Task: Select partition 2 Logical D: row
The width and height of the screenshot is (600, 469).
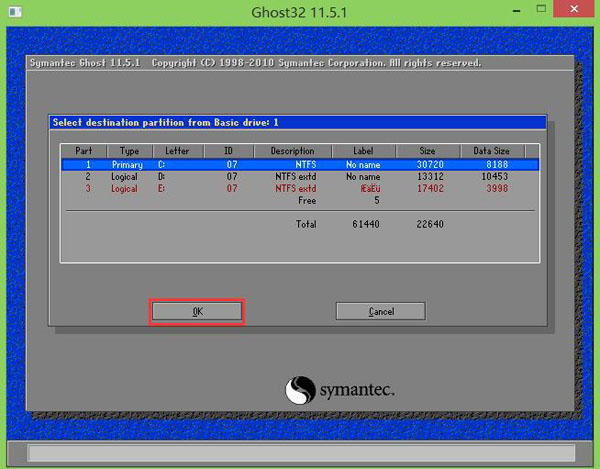Action: coord(300,176)
